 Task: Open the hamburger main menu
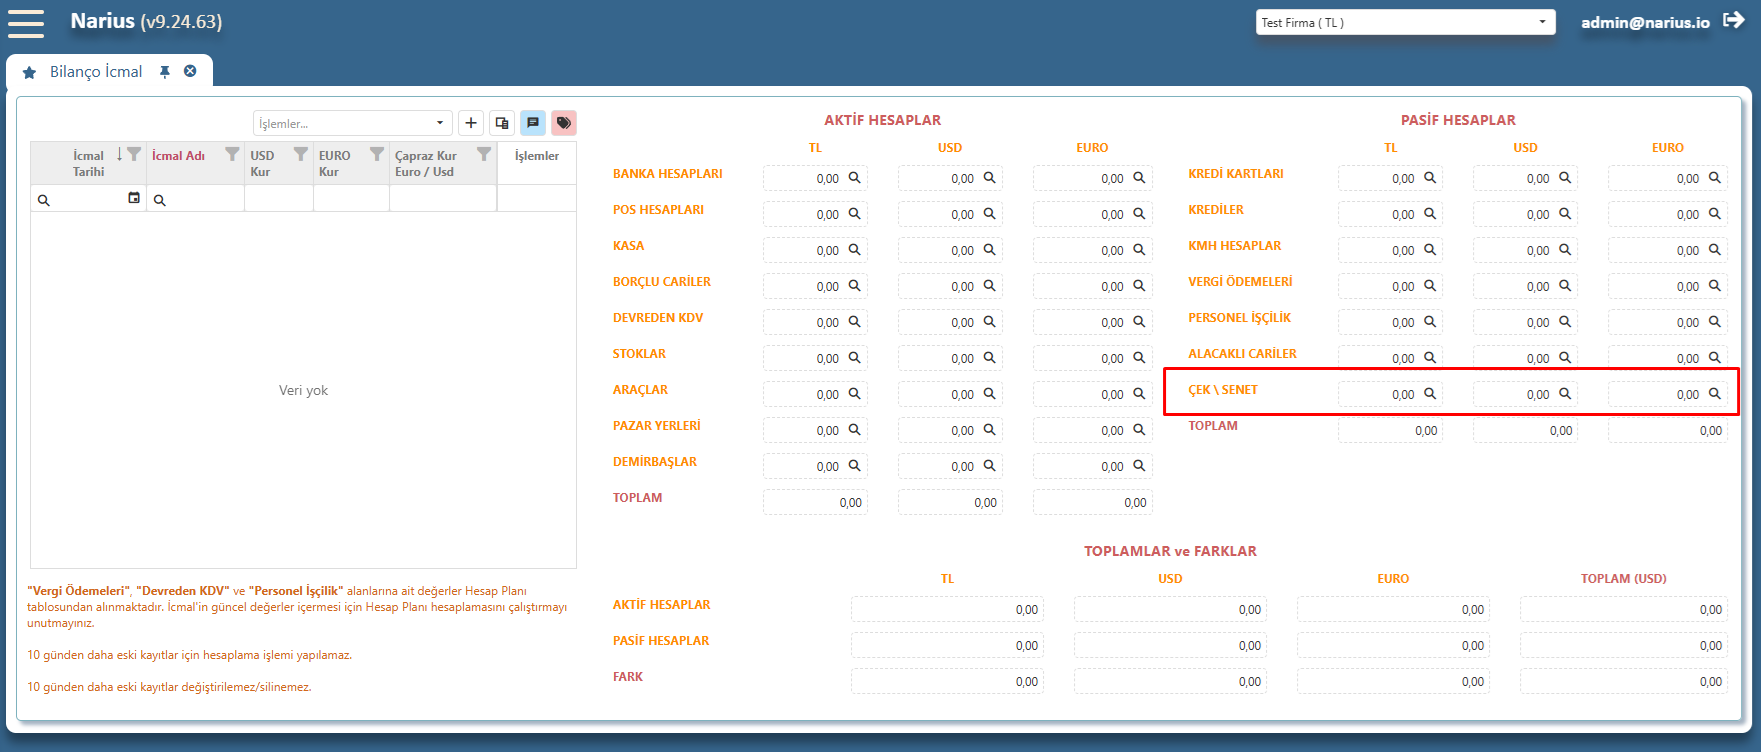coord(26,23)
